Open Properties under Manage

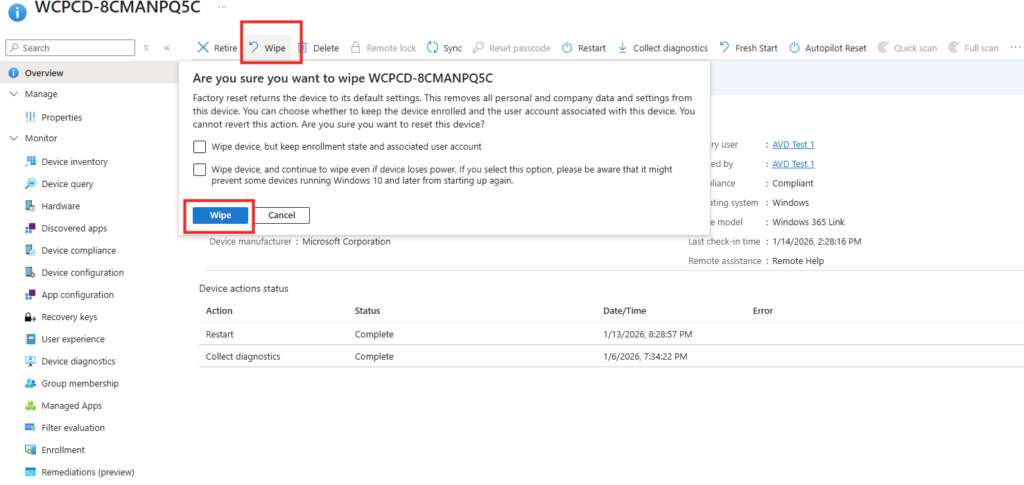pos(61,117)
